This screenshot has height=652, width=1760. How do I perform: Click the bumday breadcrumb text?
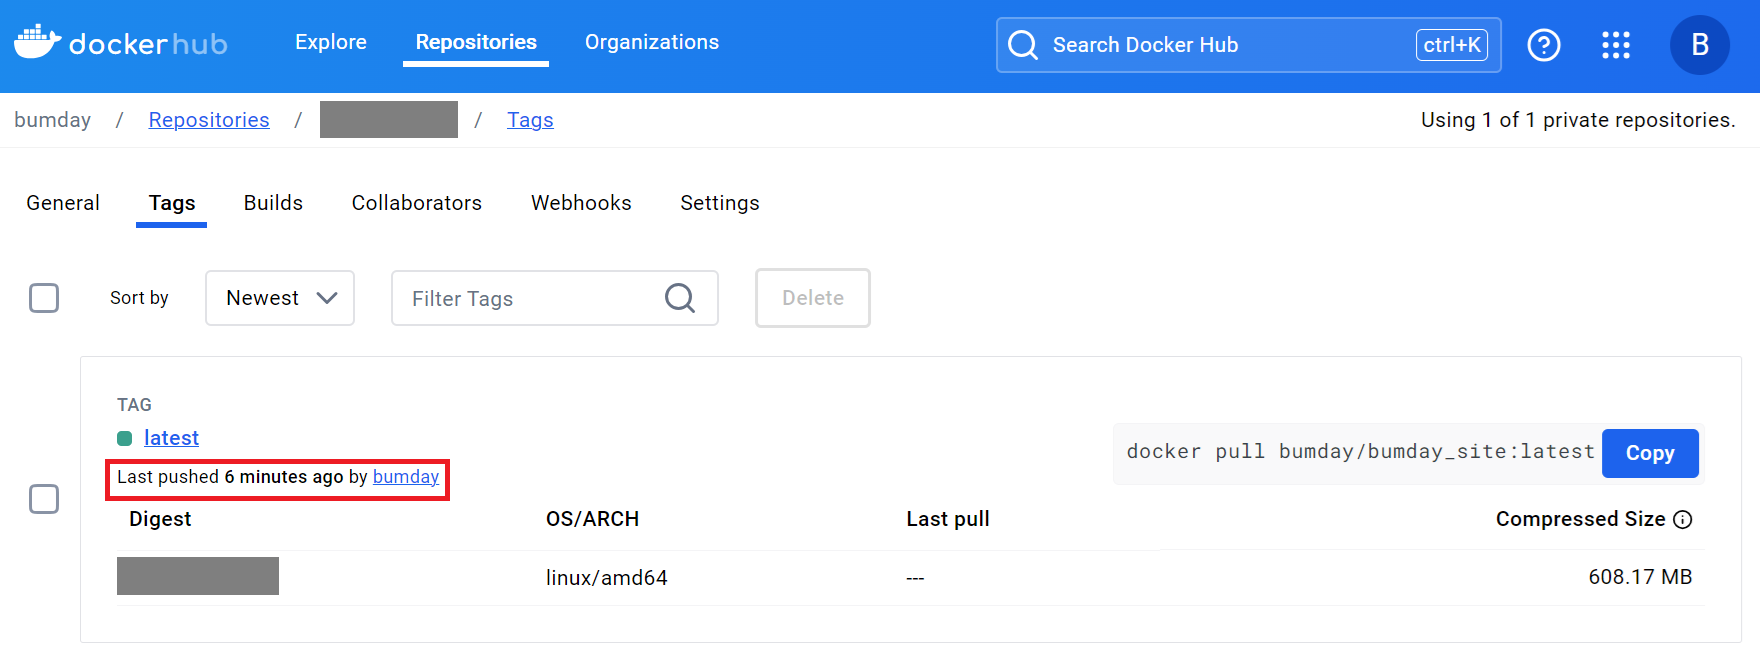coord(52,120)
